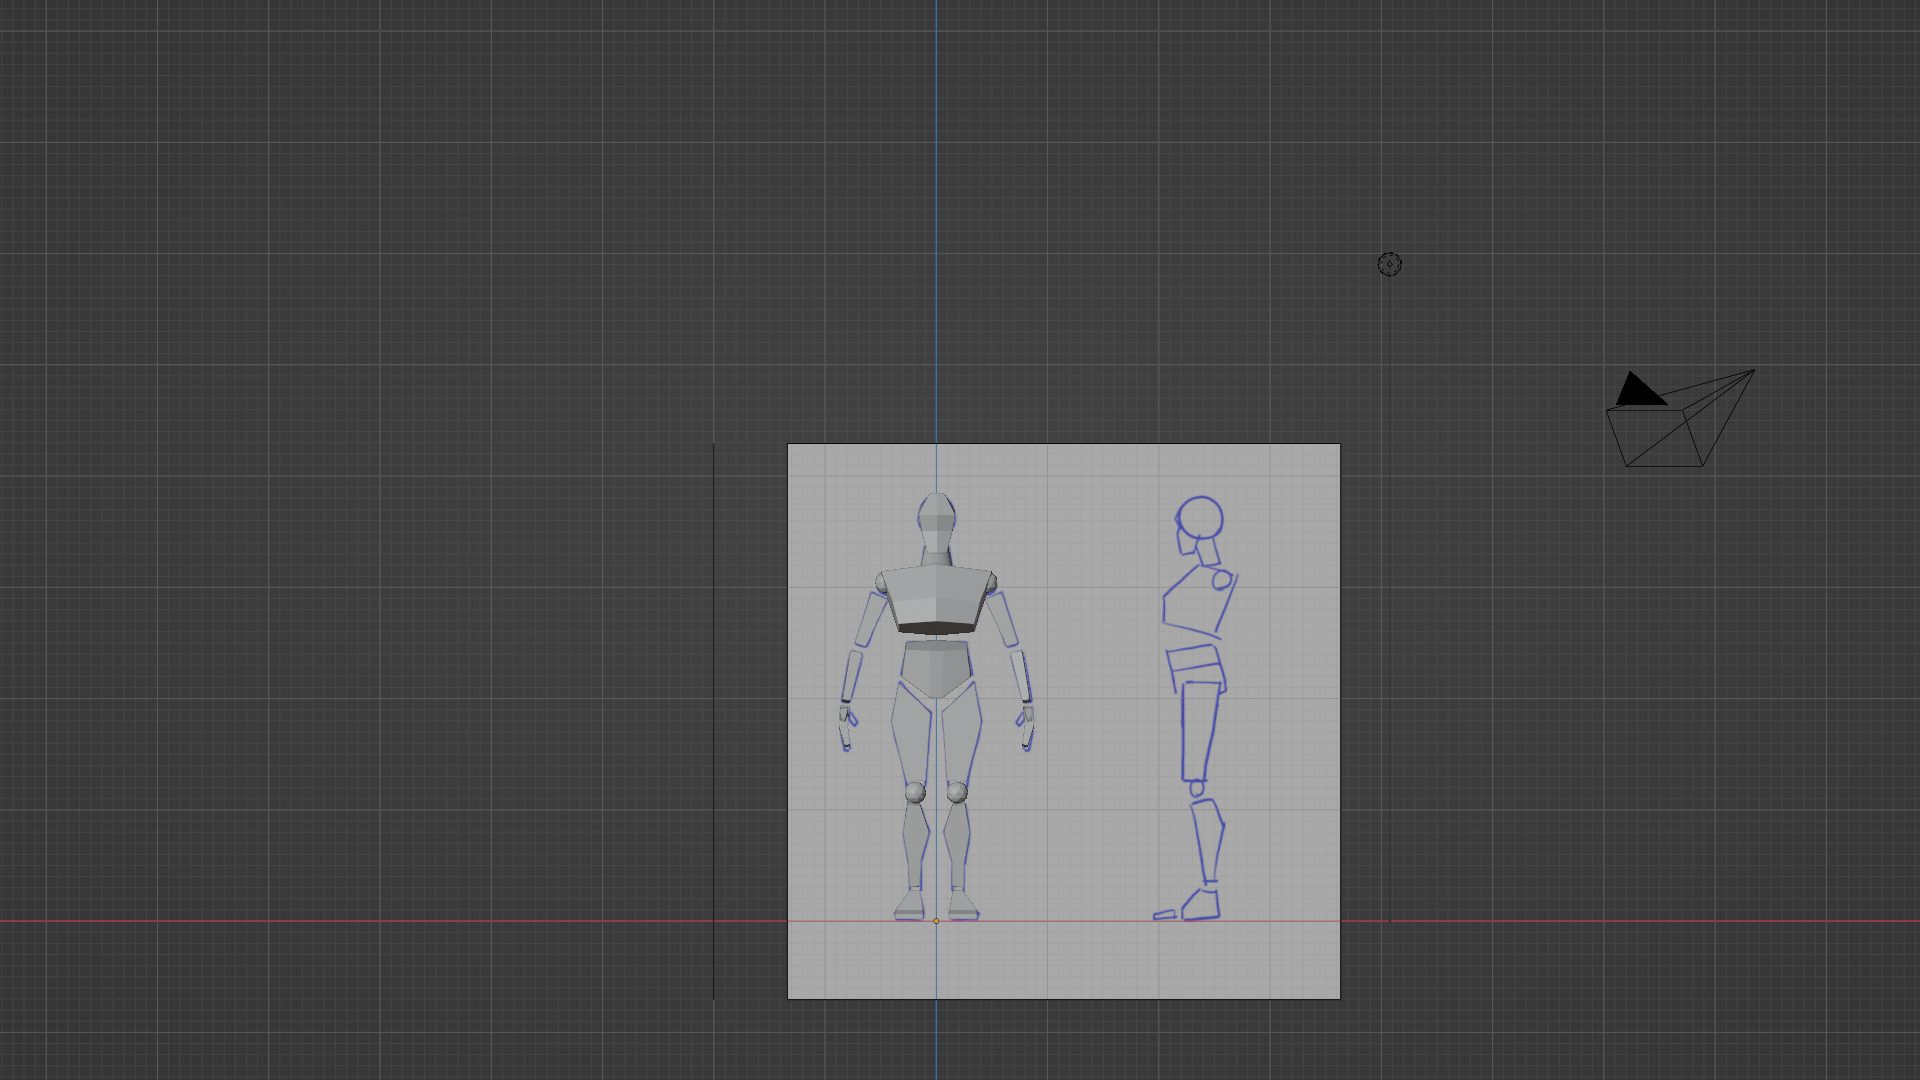
Task: Click the point light object icon
Action: pyautogui.click(x=1389, y=264)
